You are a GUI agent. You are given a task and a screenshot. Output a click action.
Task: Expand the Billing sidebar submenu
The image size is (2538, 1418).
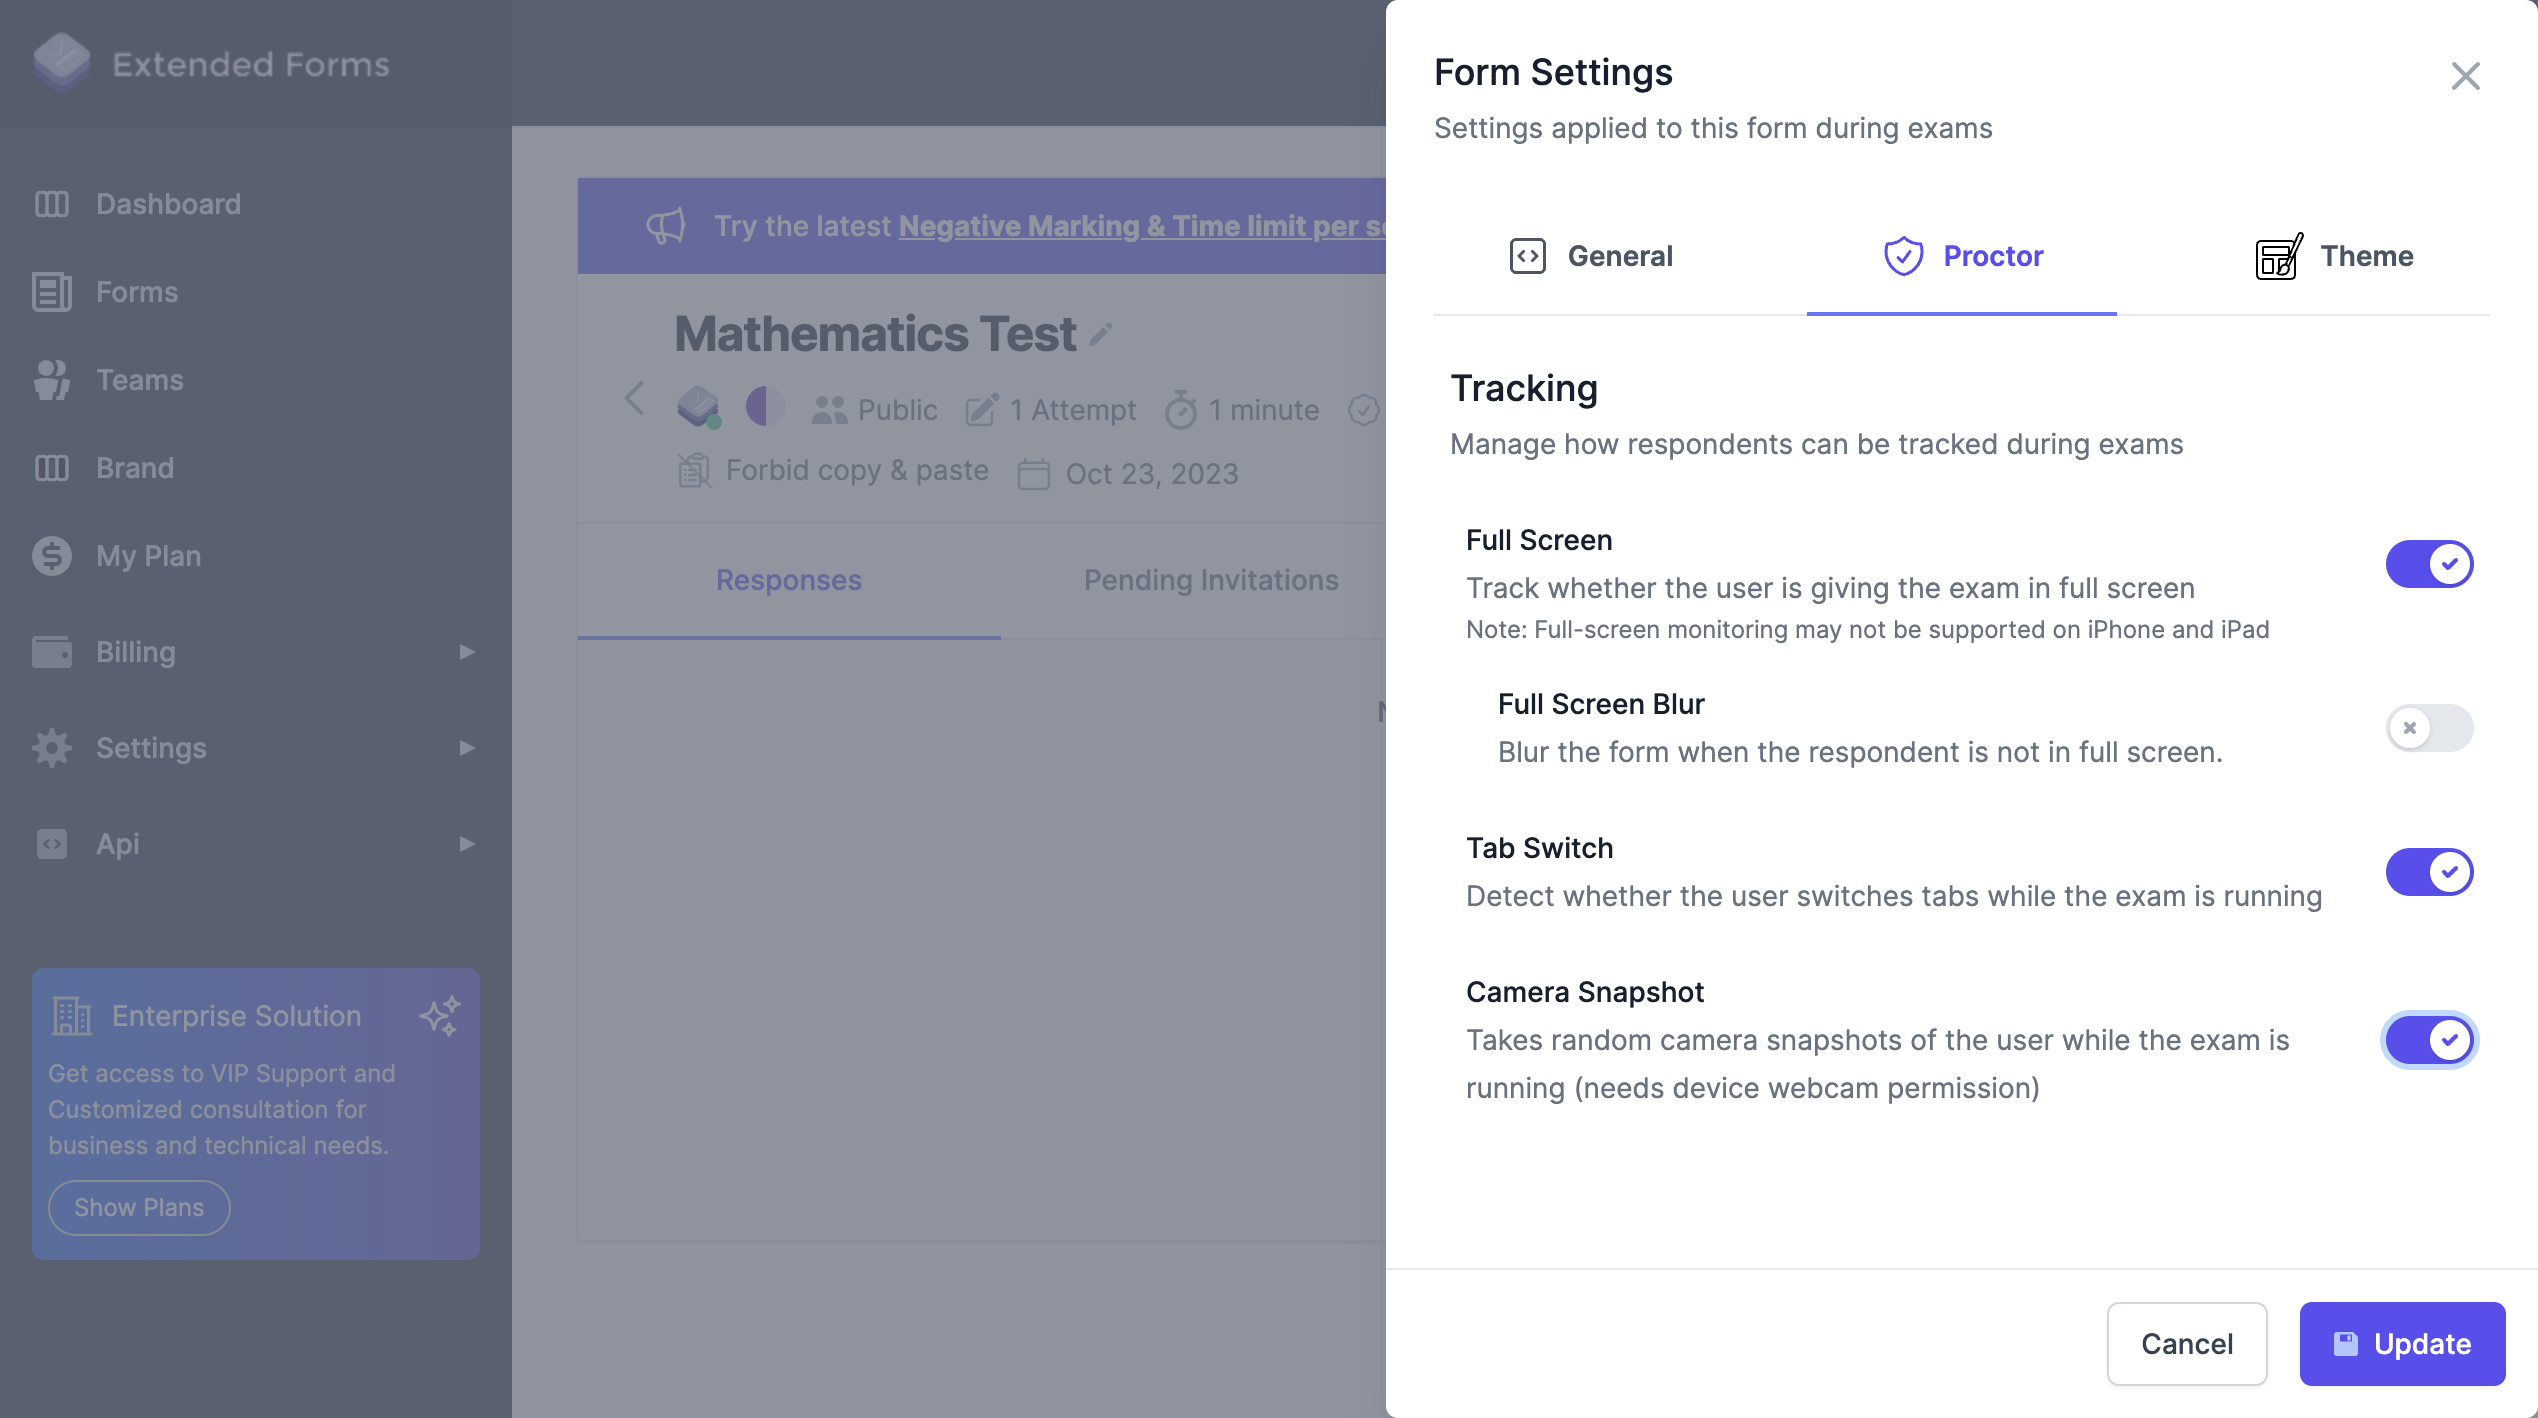coord(466,652)
